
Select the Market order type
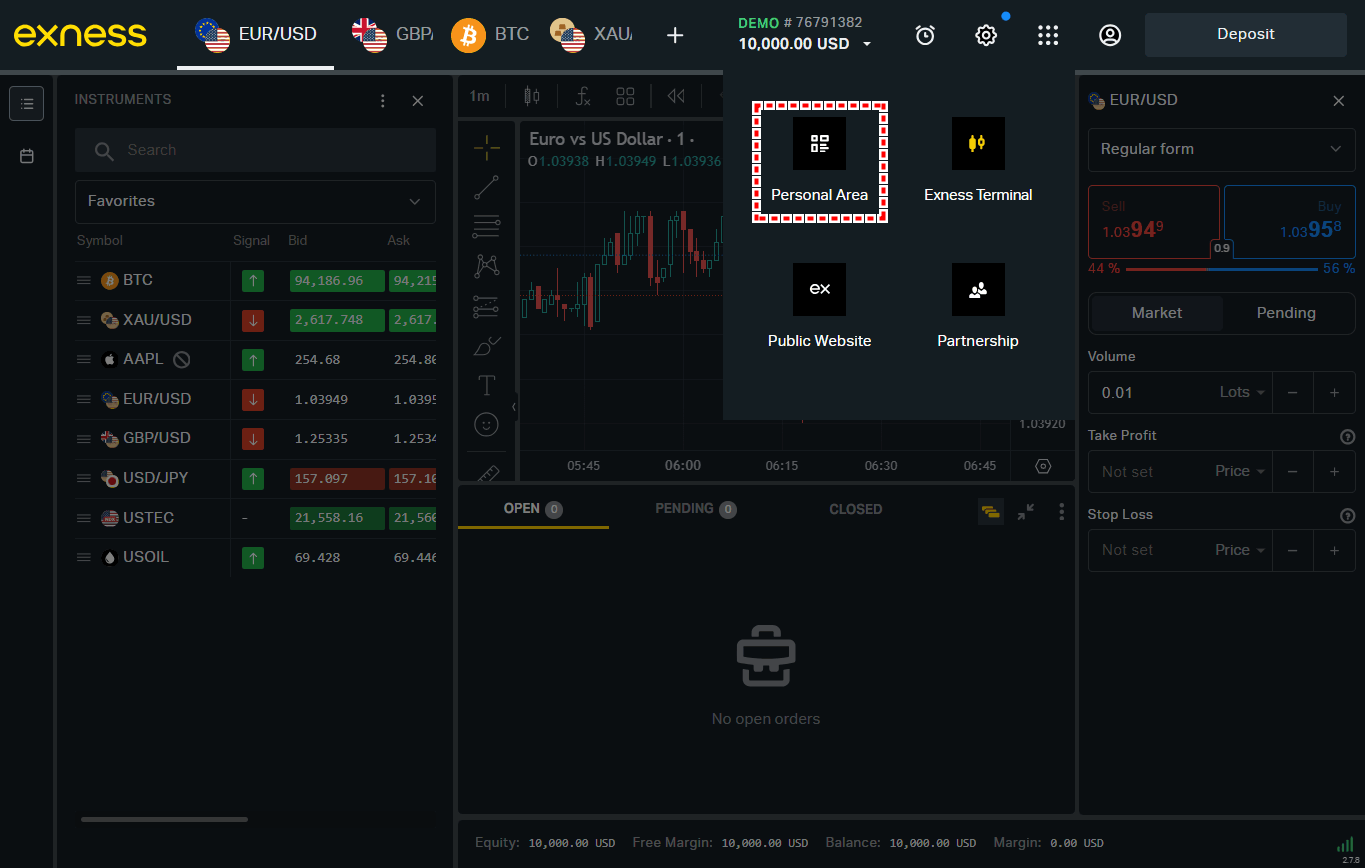(1157, 313)
